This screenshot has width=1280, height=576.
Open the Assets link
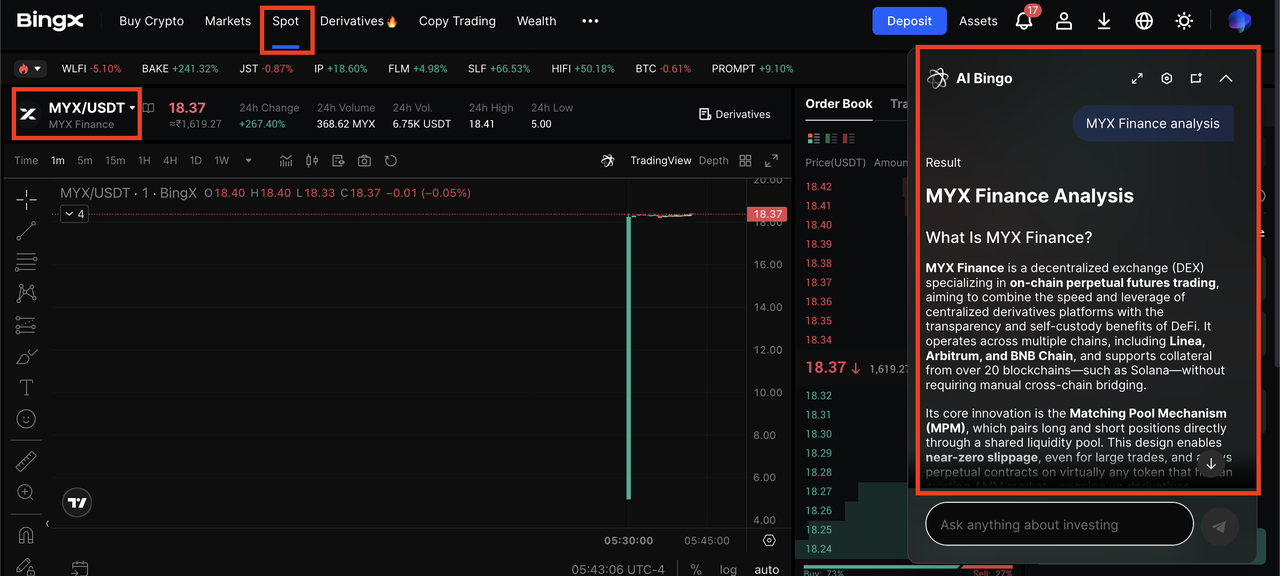pos(978,21)
